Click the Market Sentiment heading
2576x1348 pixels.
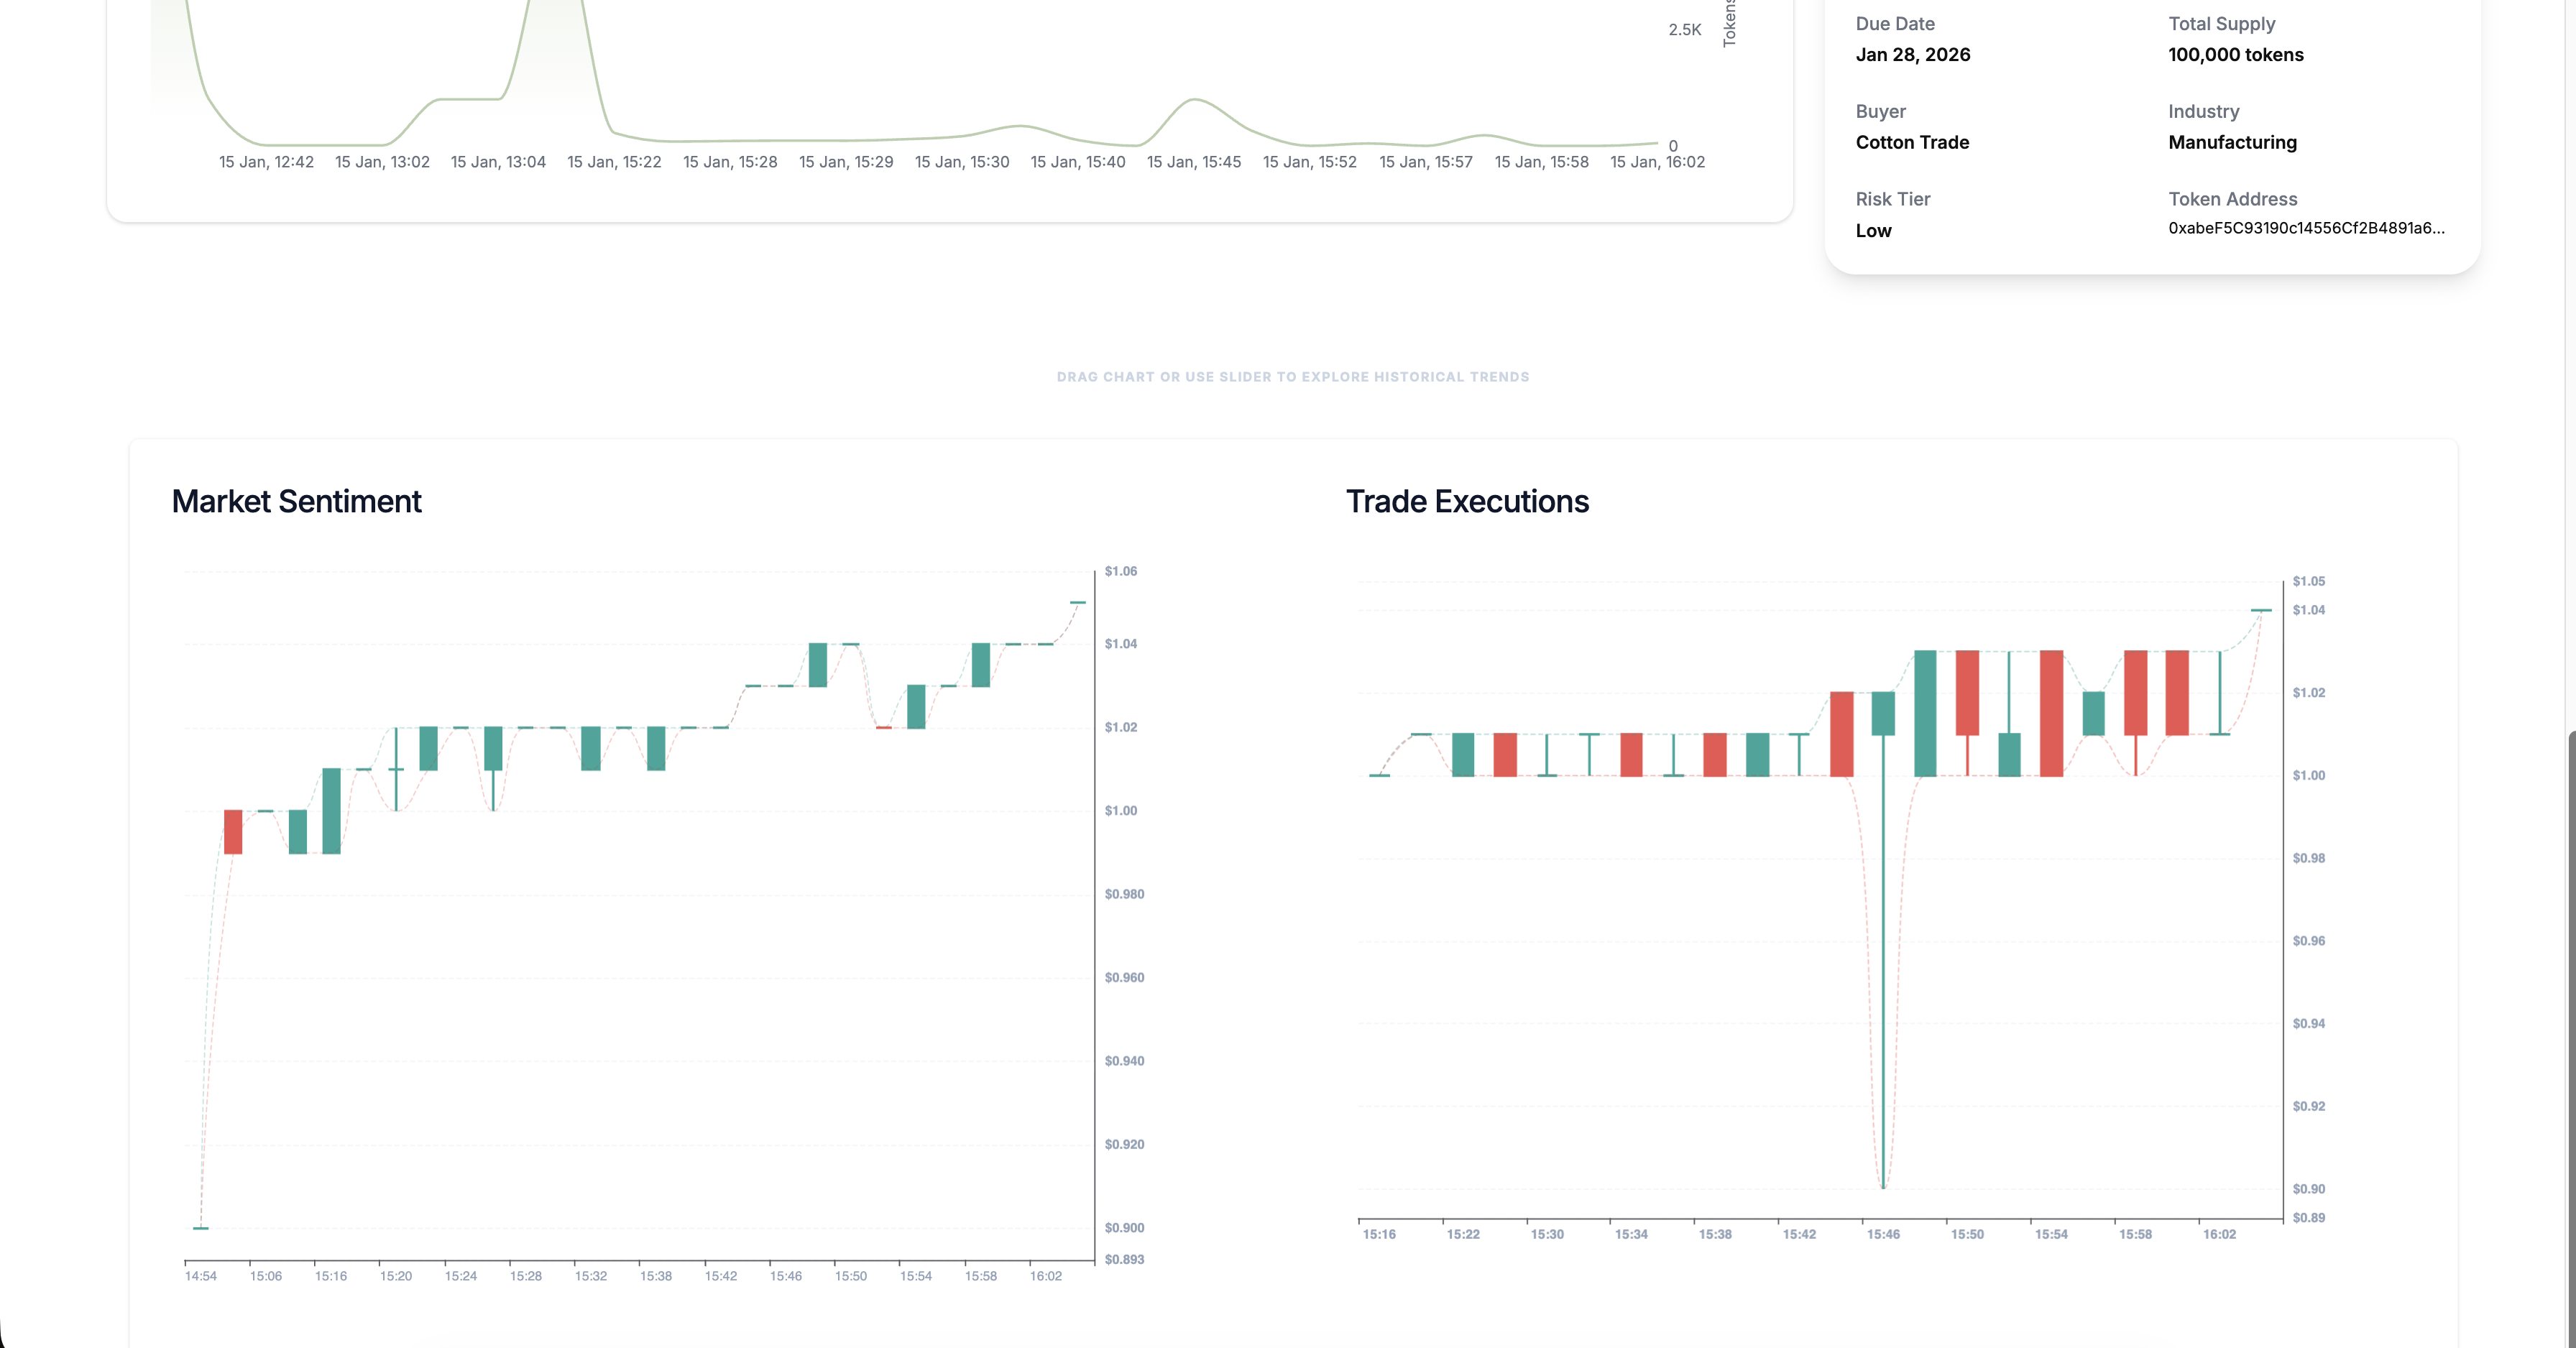(296, 501)
